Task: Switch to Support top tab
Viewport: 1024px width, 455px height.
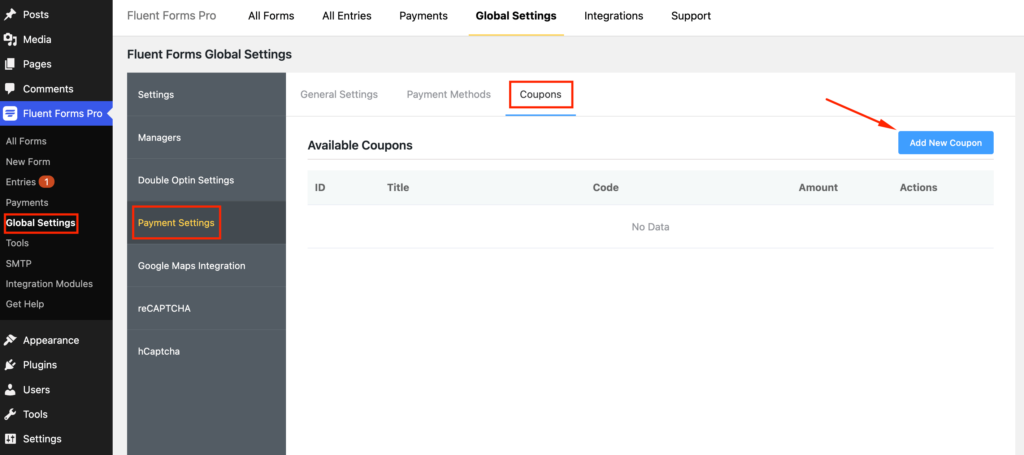Action: click(x=691, y=16)
